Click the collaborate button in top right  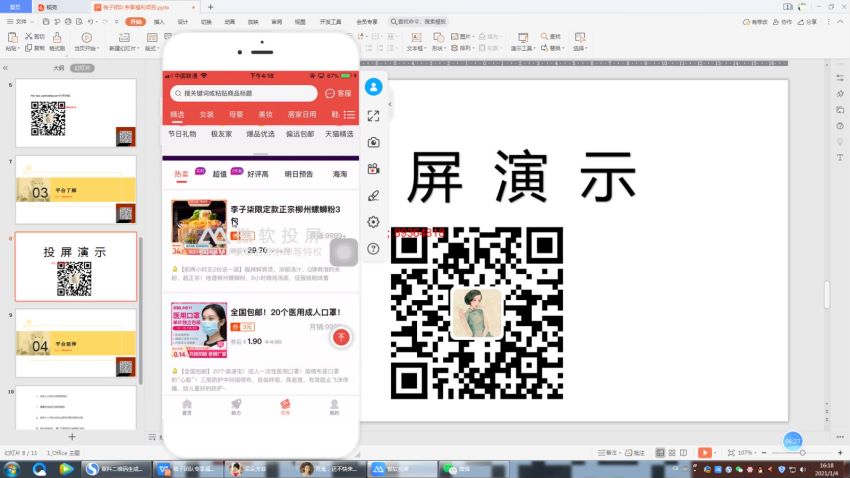[782, 22]
